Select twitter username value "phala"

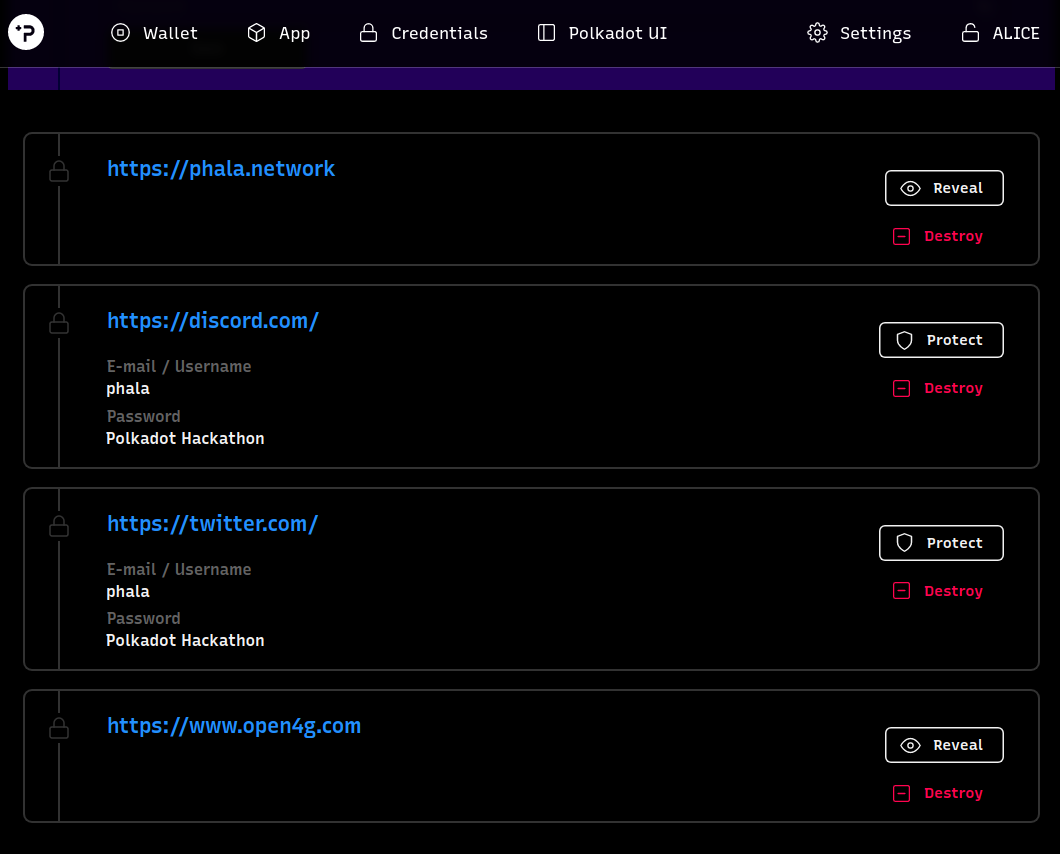coord(128,592)
